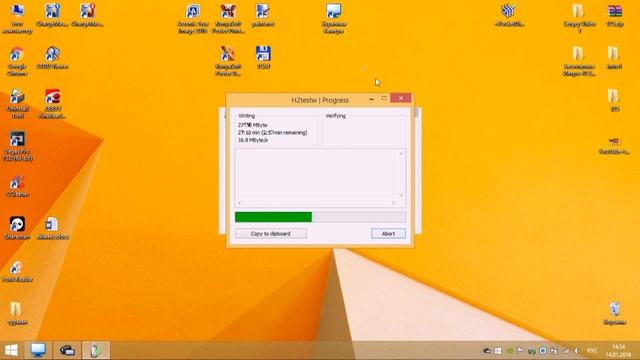
Task: Open the OneDrive cloud tray icon
Action: pos(487,351)
